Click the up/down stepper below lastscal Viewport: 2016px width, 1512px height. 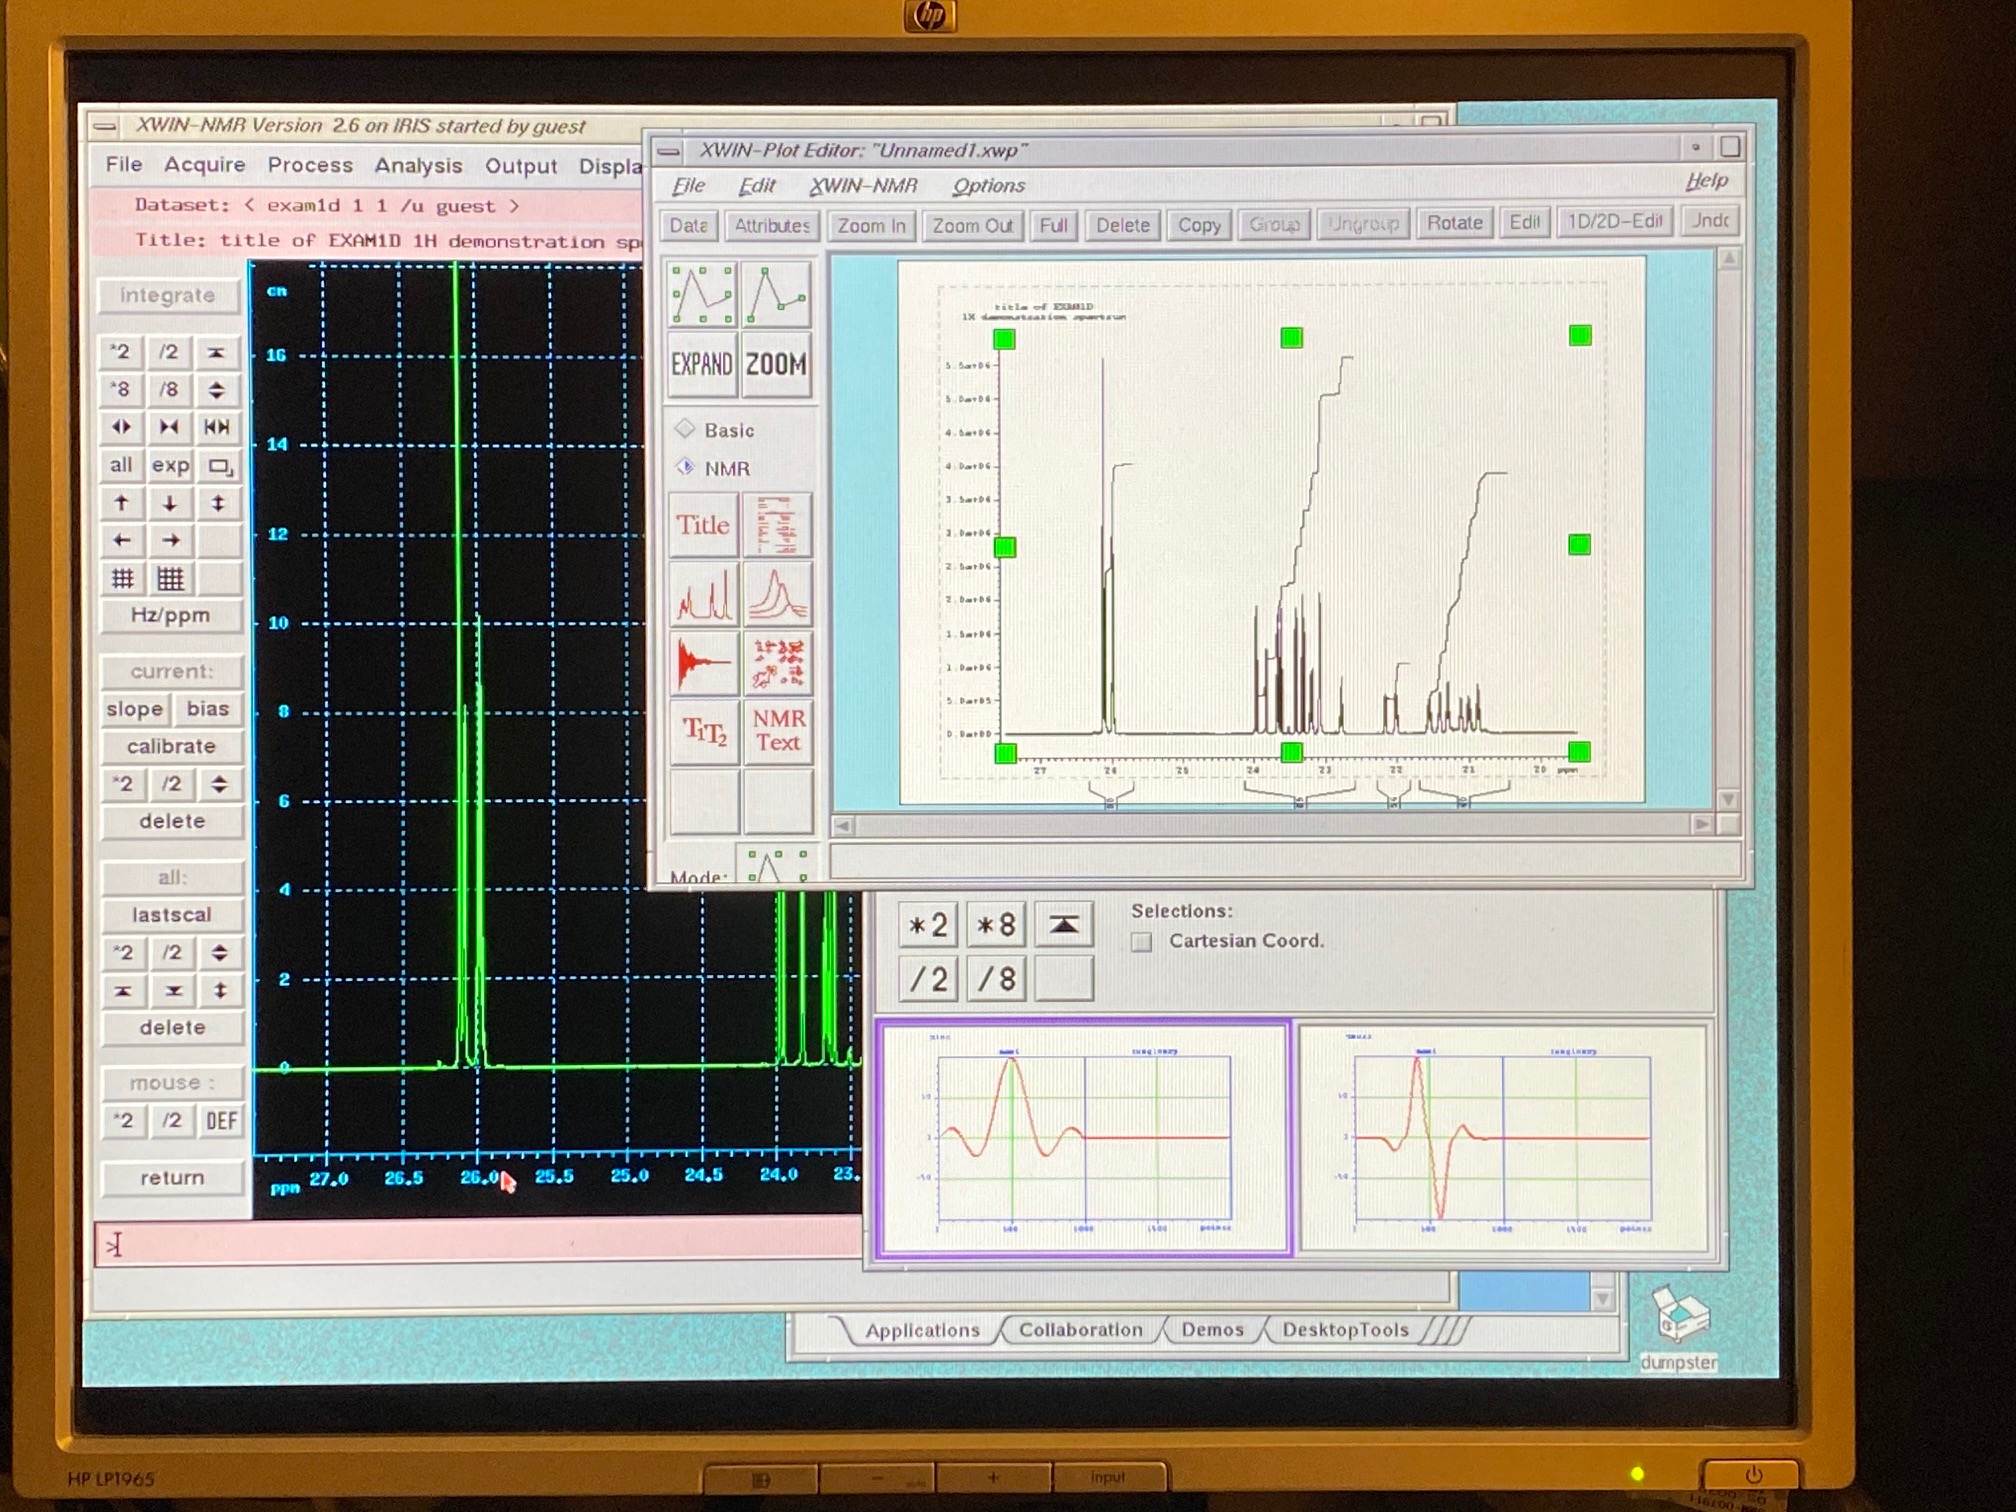[220, 953]
